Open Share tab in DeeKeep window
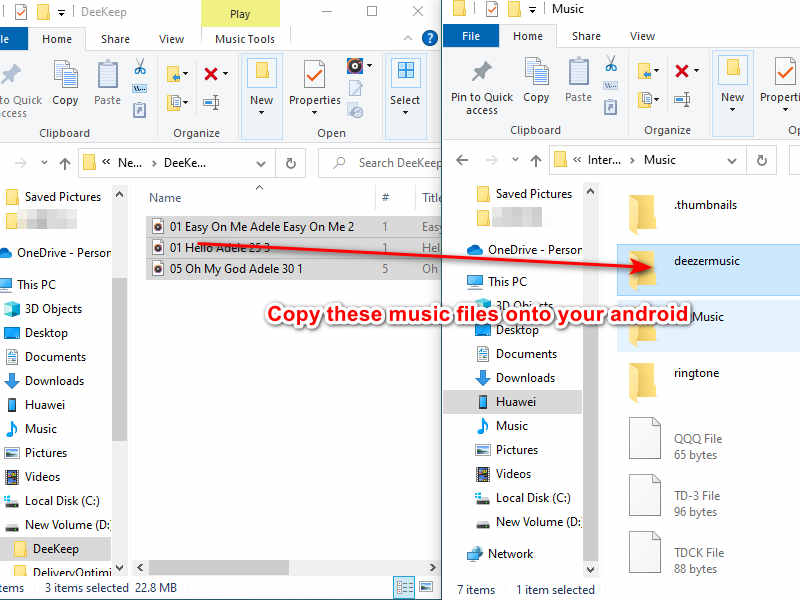800x600 pixels. tap(115, 39)
